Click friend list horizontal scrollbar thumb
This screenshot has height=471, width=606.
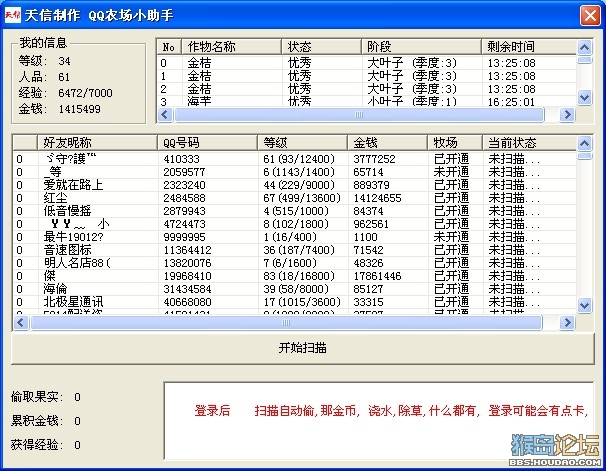286,323
